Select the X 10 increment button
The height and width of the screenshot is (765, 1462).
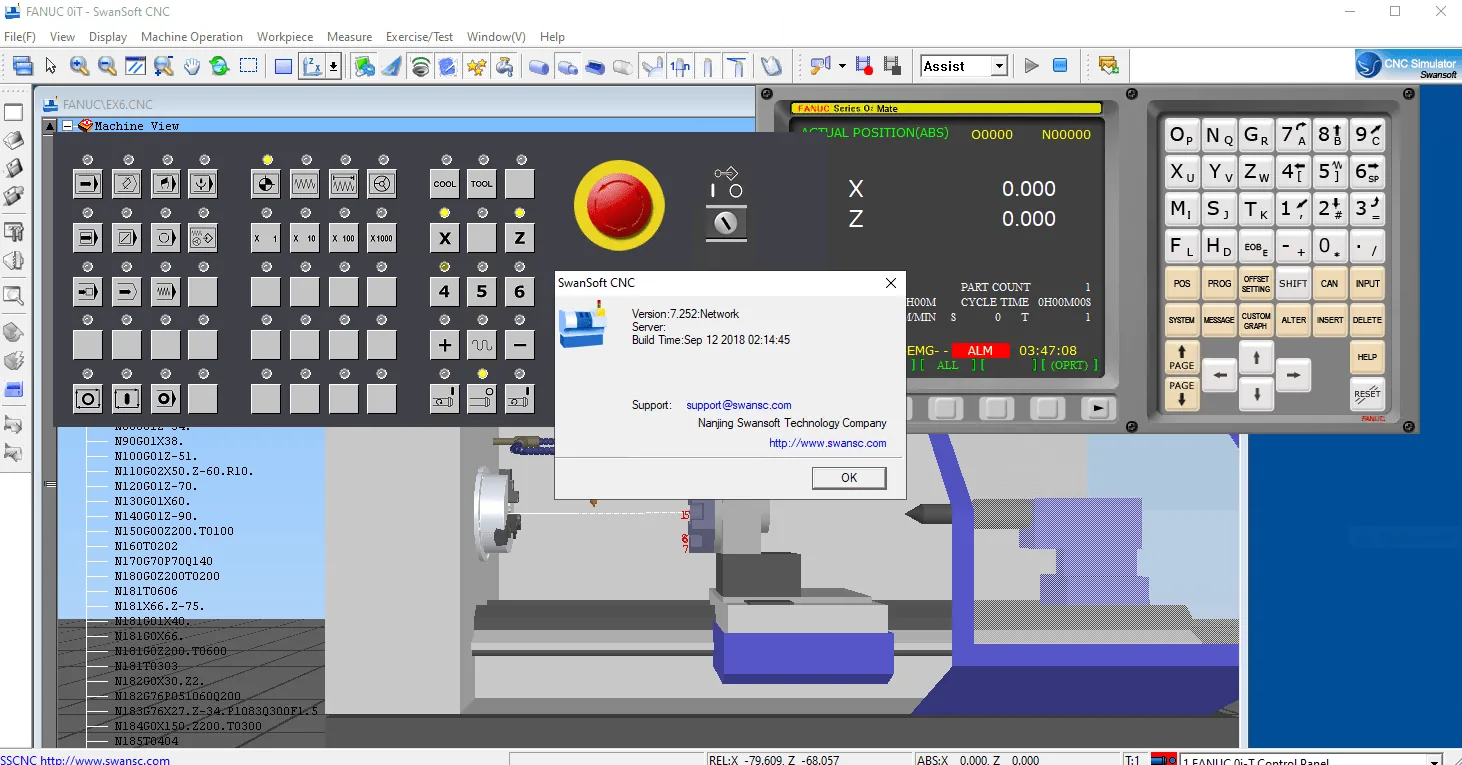click(304, 238)
